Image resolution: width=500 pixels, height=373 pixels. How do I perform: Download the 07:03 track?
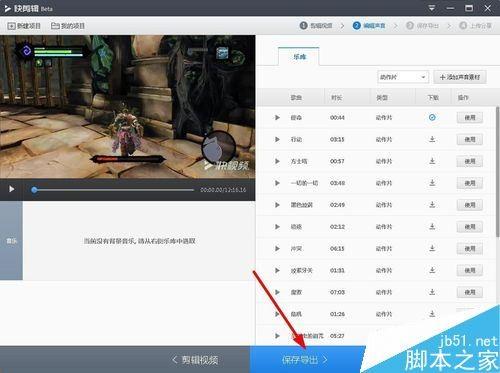click(x=432, y=292)
